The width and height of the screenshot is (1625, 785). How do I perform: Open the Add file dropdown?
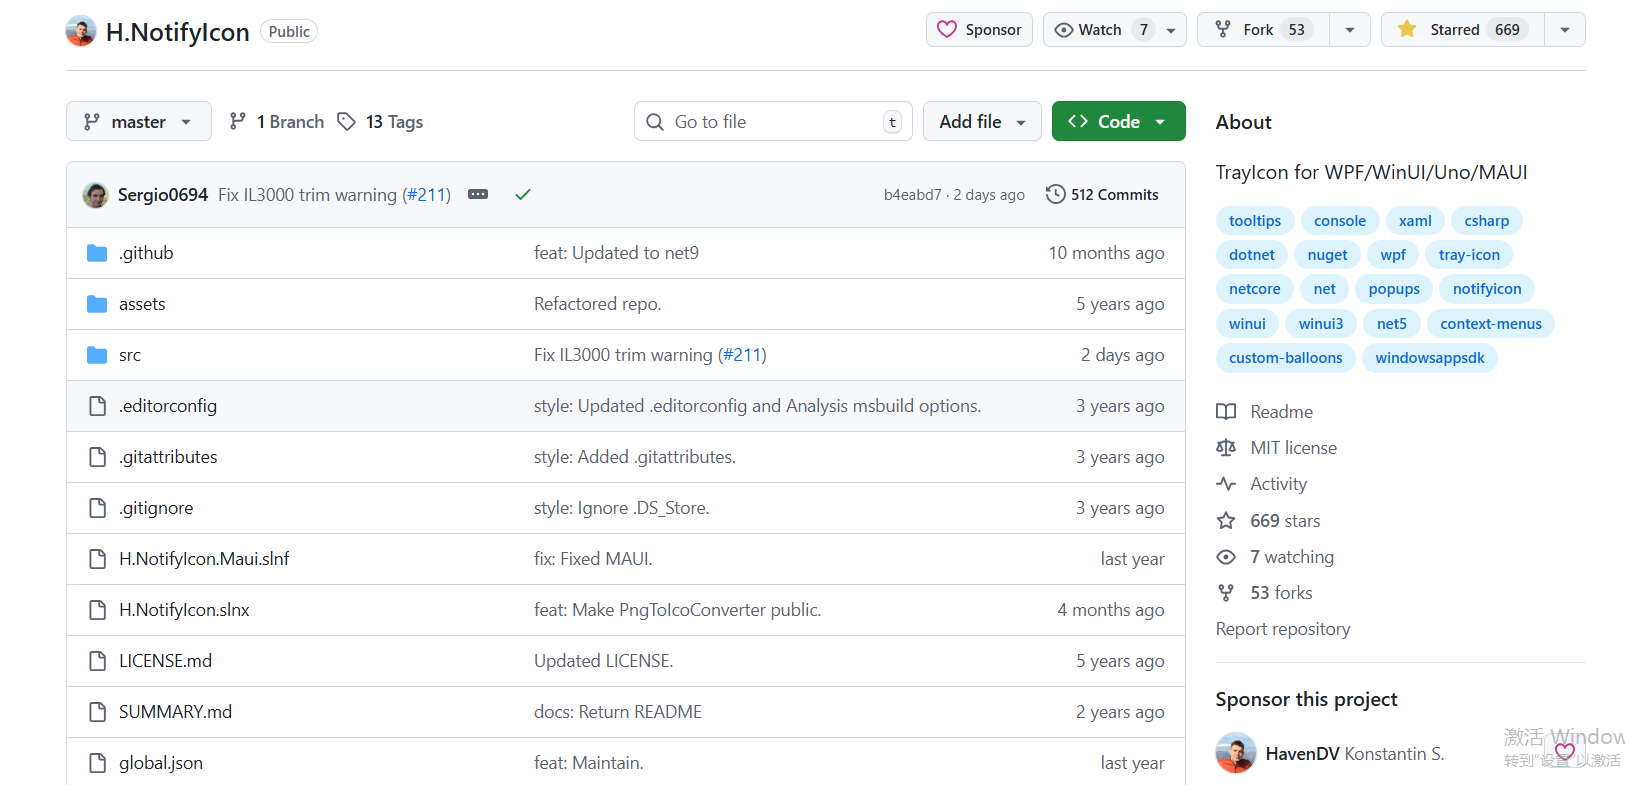(982, 122)
